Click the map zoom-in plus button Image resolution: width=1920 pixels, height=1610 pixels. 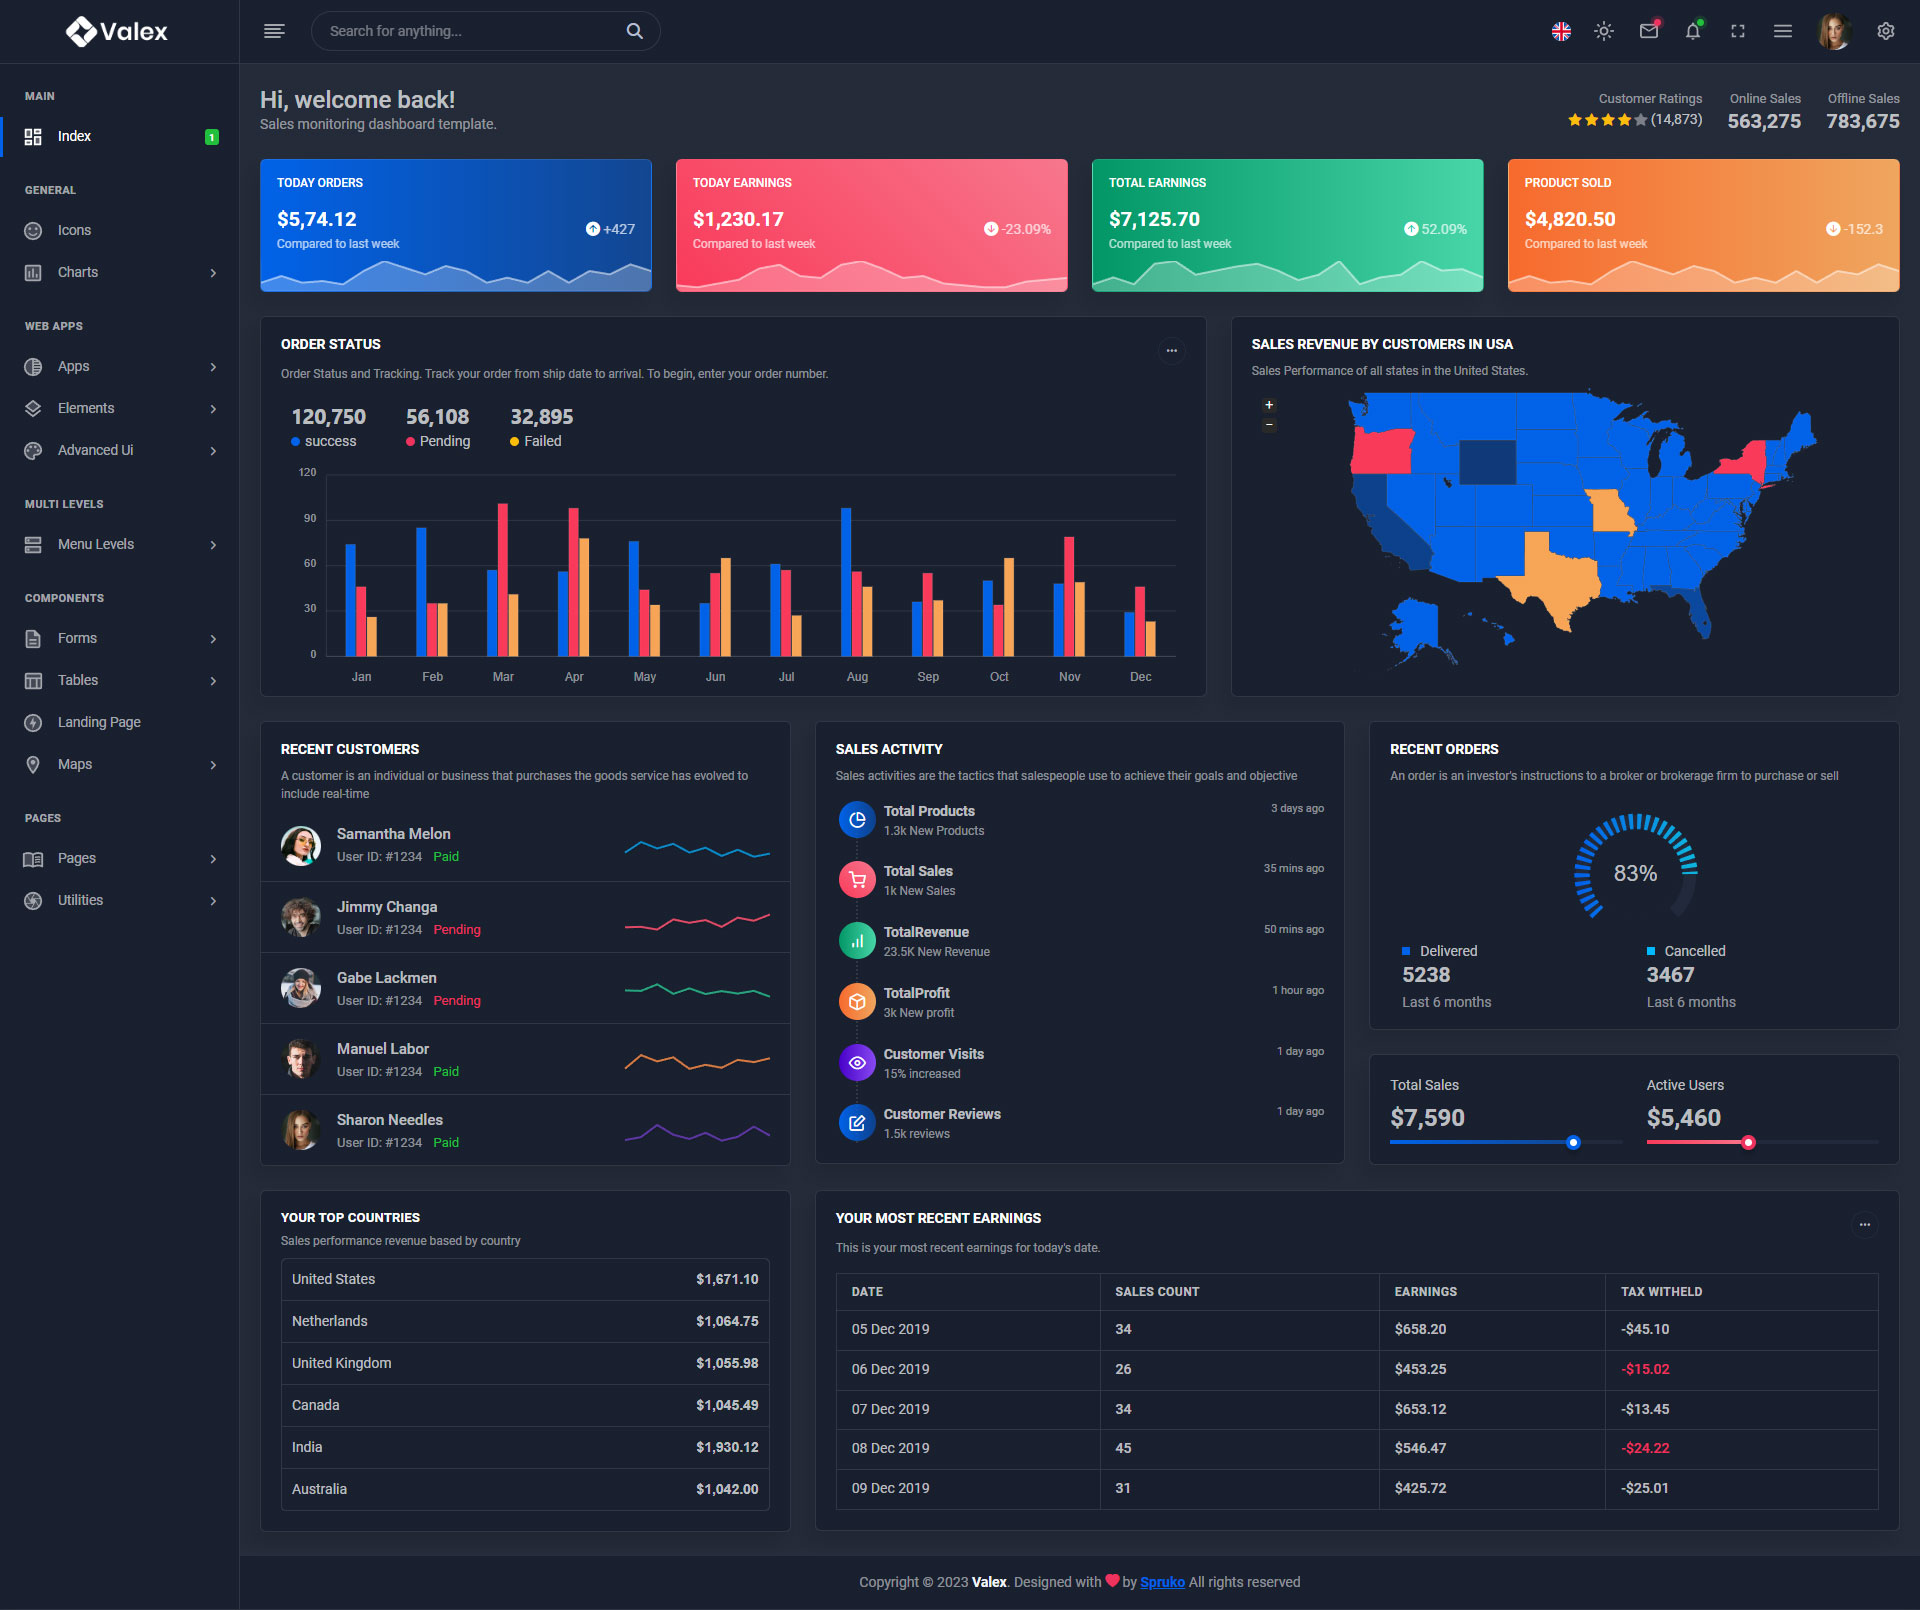[x=1269, y=405]
